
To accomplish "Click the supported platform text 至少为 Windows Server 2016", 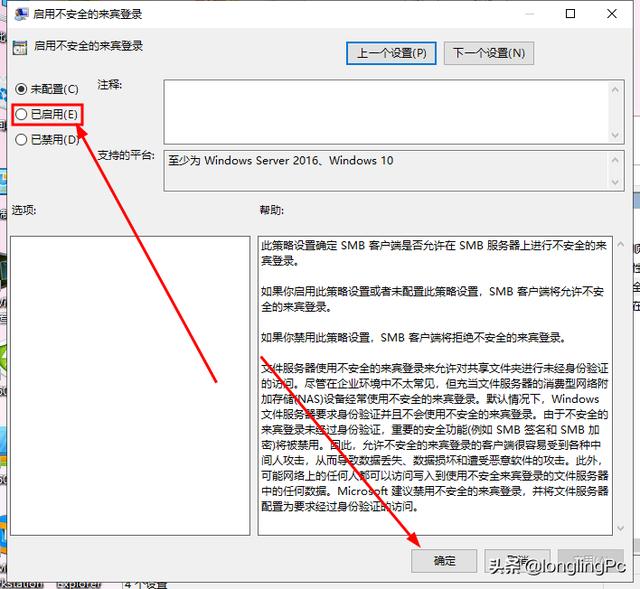I will tap(281, 161).
